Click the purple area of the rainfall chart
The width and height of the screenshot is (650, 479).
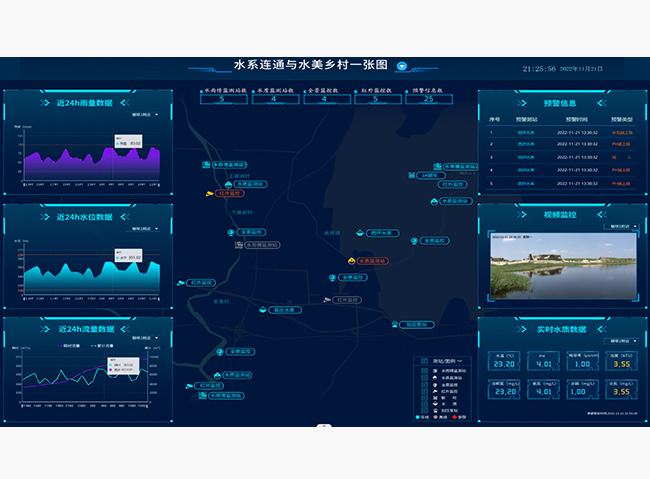pyautogui.click(x=90, y=167)
